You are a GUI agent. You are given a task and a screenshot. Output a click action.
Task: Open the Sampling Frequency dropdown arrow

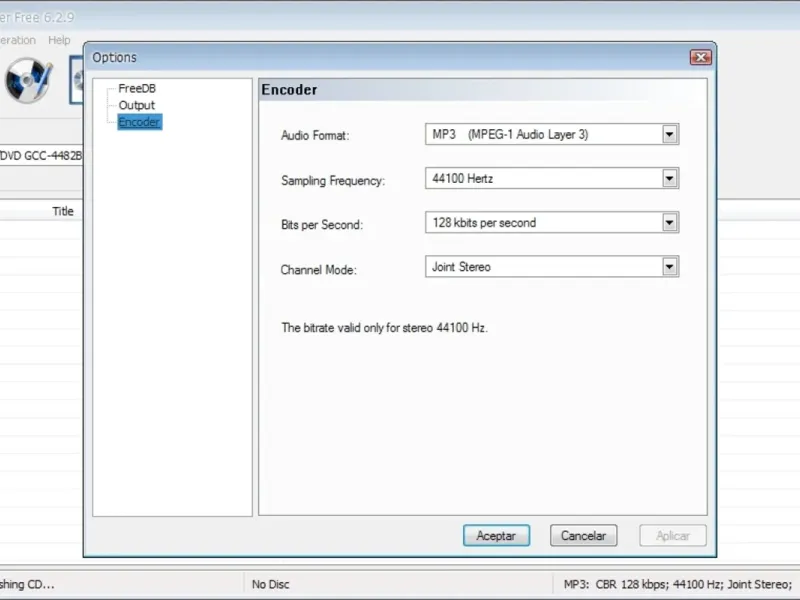click(x=669, y=179)
